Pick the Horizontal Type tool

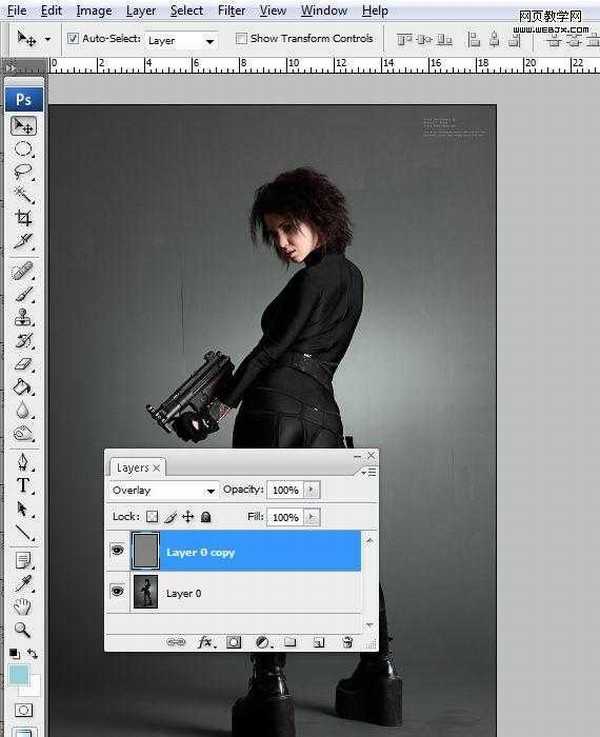click(x=23, y=486)
